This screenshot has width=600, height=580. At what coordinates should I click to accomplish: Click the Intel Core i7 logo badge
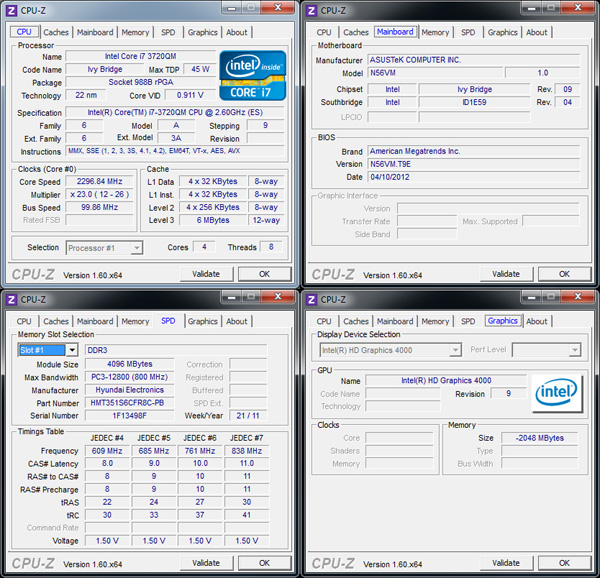(x=253, y=75)
